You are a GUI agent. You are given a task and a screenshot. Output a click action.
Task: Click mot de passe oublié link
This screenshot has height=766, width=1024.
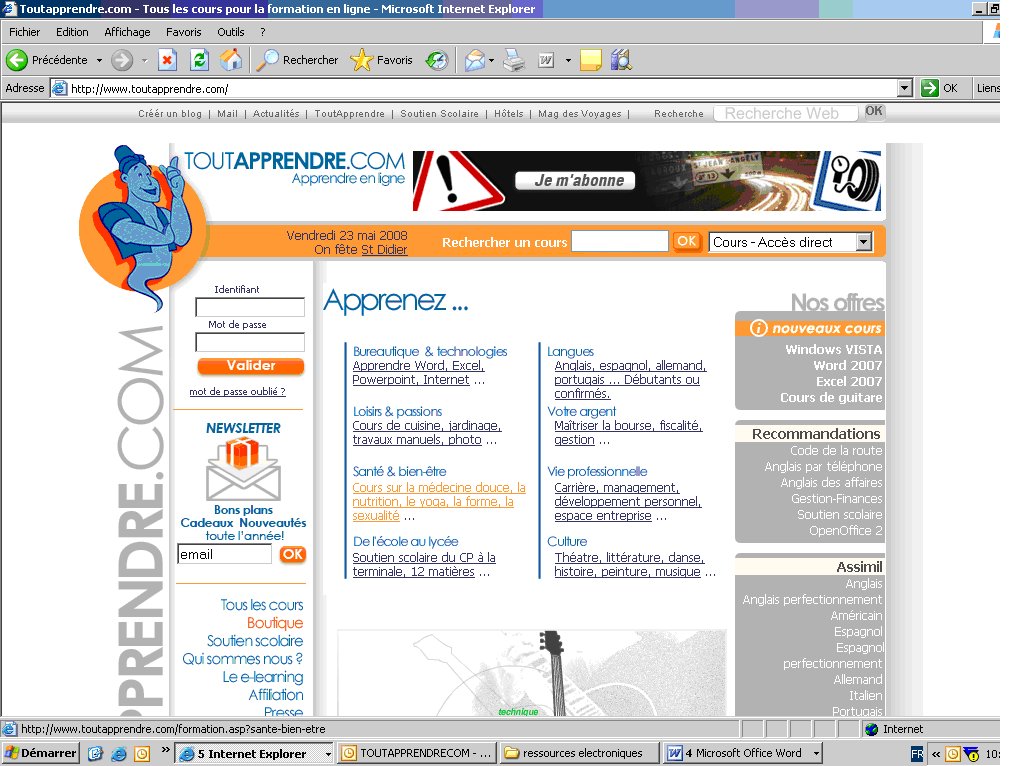(x=237, y=392)
